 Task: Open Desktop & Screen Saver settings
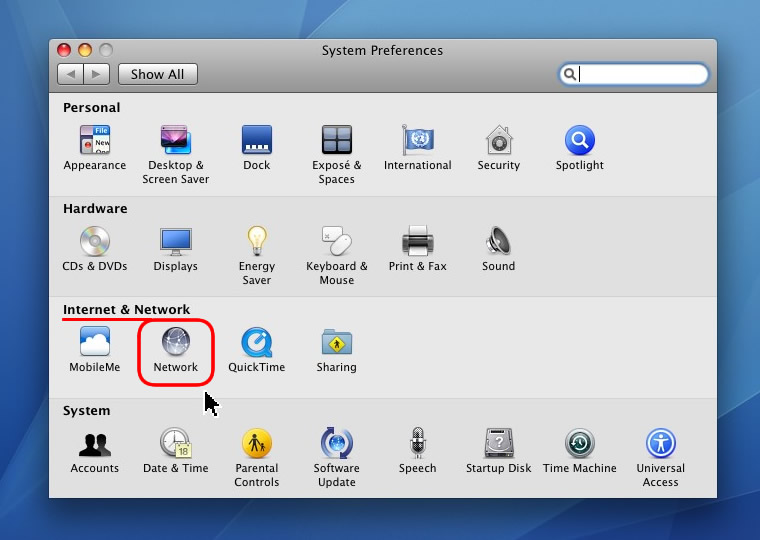[175, 141]
